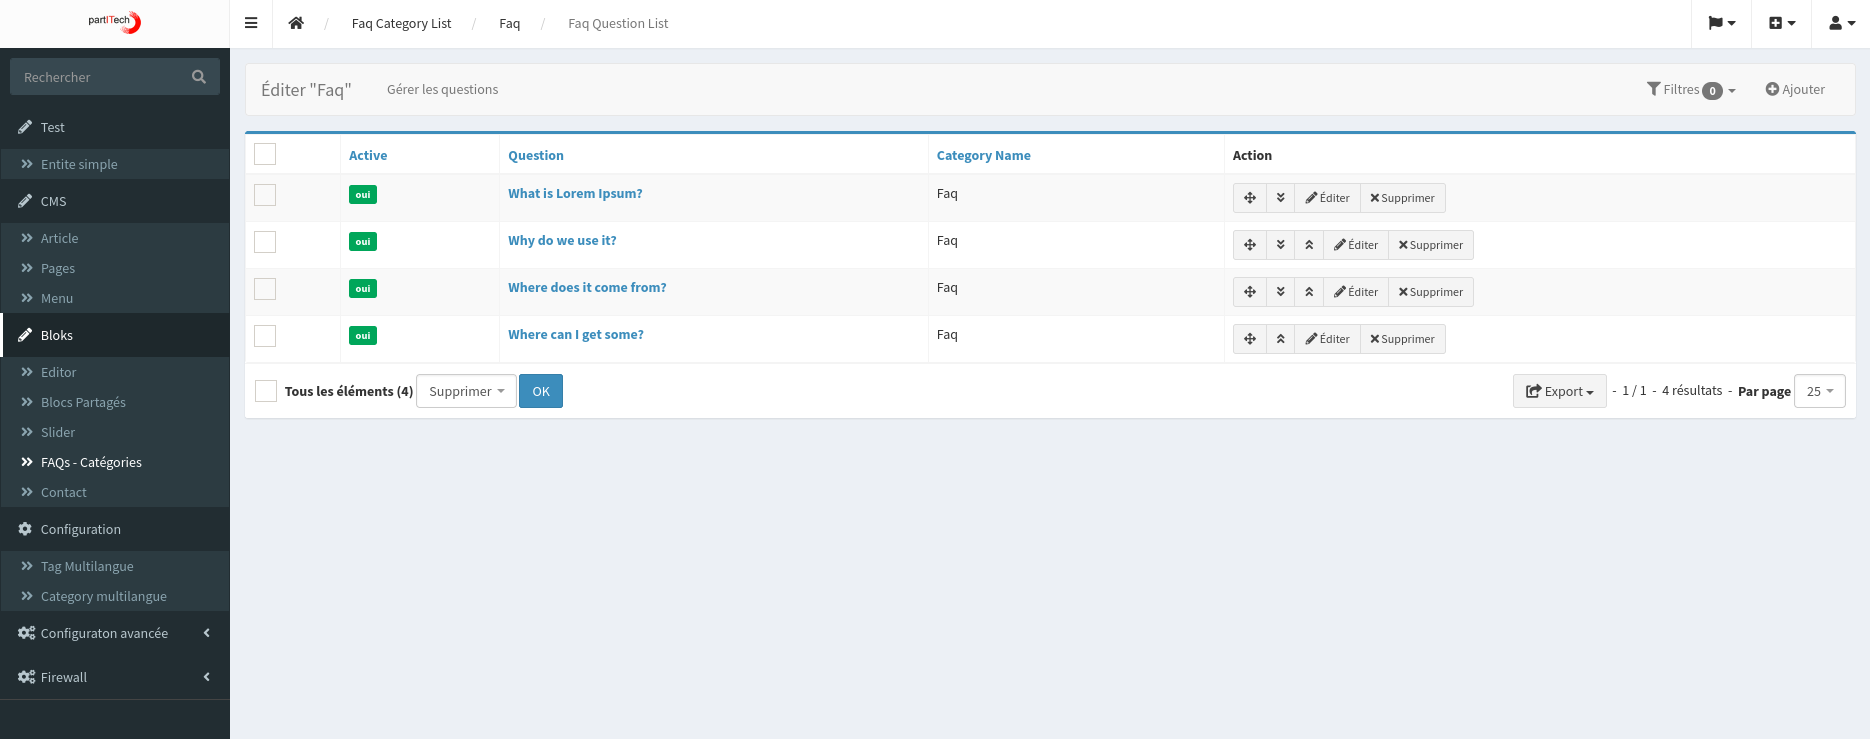Screen dimensions: 1870x739
Task: Open the CMS sidebar section
Action: pyautogui.click(x=115, y=201)
